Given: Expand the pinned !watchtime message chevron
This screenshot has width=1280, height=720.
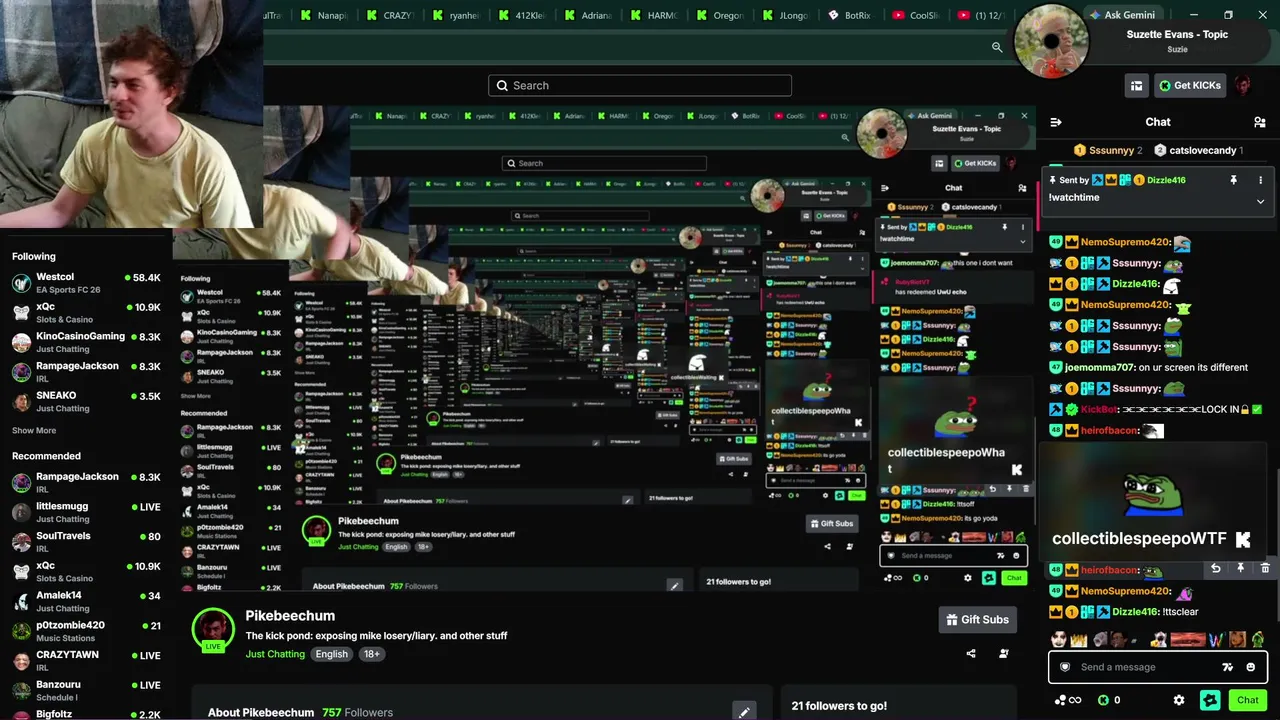Looking at the screenshot, I should pos(1260,201).
